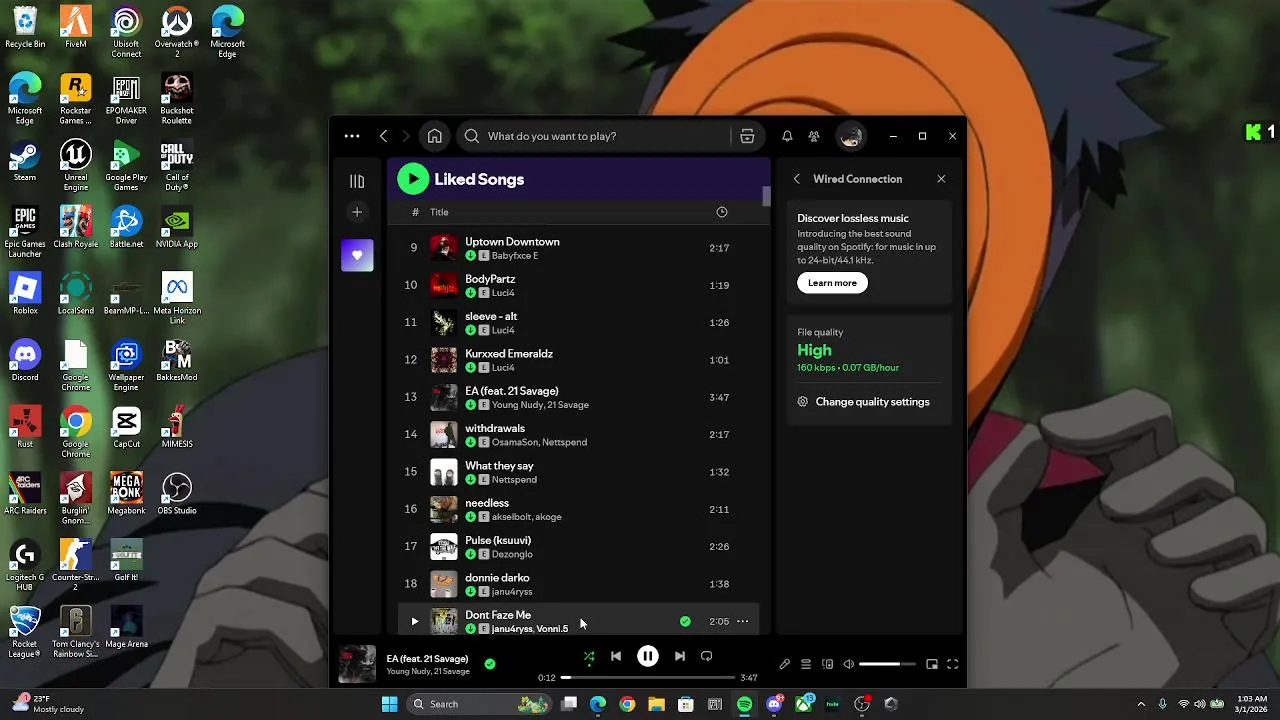
Task: Open Change quality settings
Action: coord(864,402)
